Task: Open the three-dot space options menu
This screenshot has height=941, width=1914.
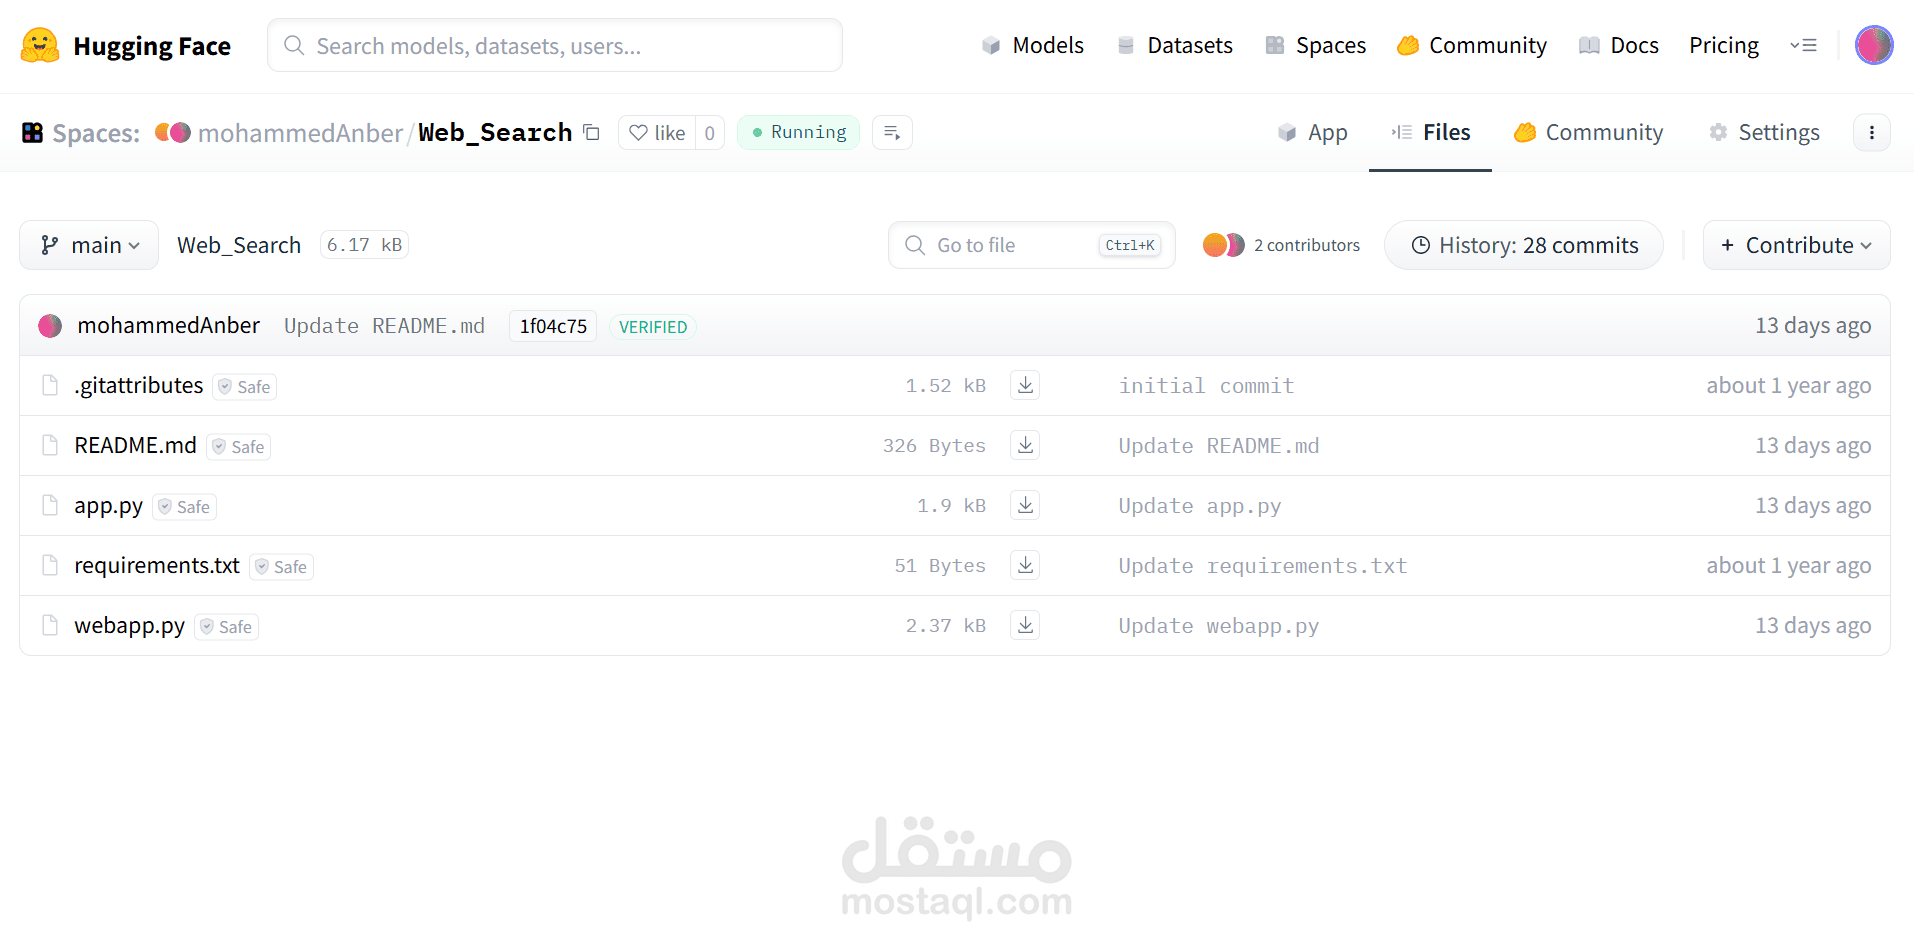Action: tap(1872, 133)
